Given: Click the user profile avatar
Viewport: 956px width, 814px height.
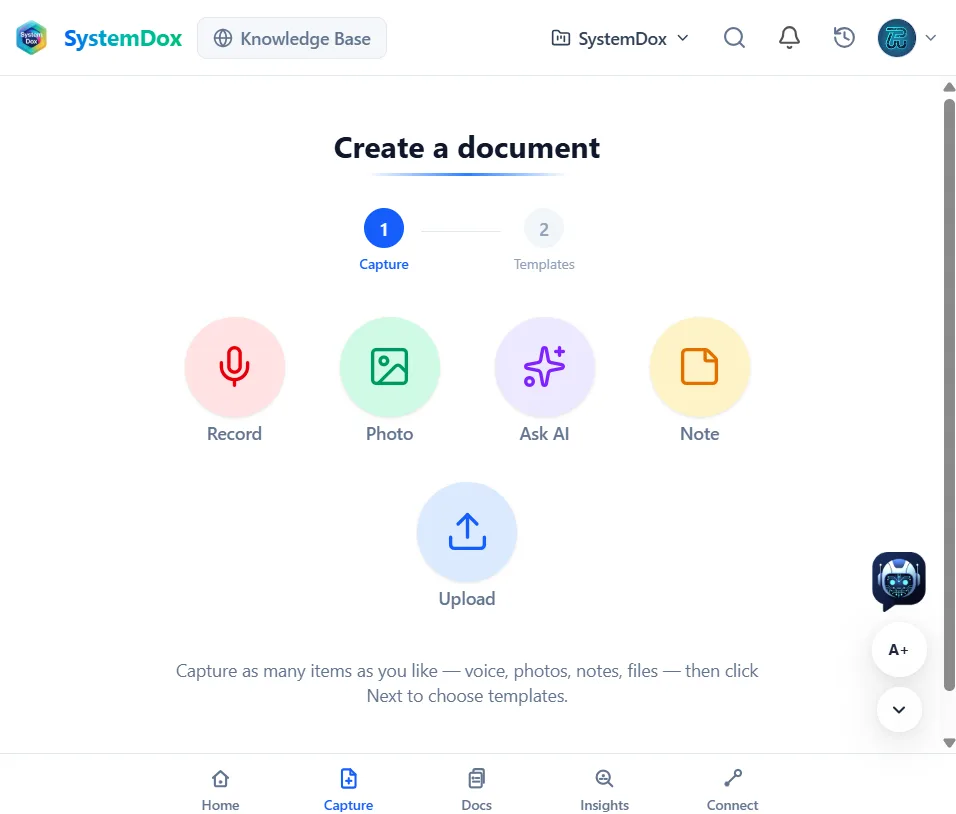Looking at the screenshot, I should pyautogui.click(x=896, y=38).
